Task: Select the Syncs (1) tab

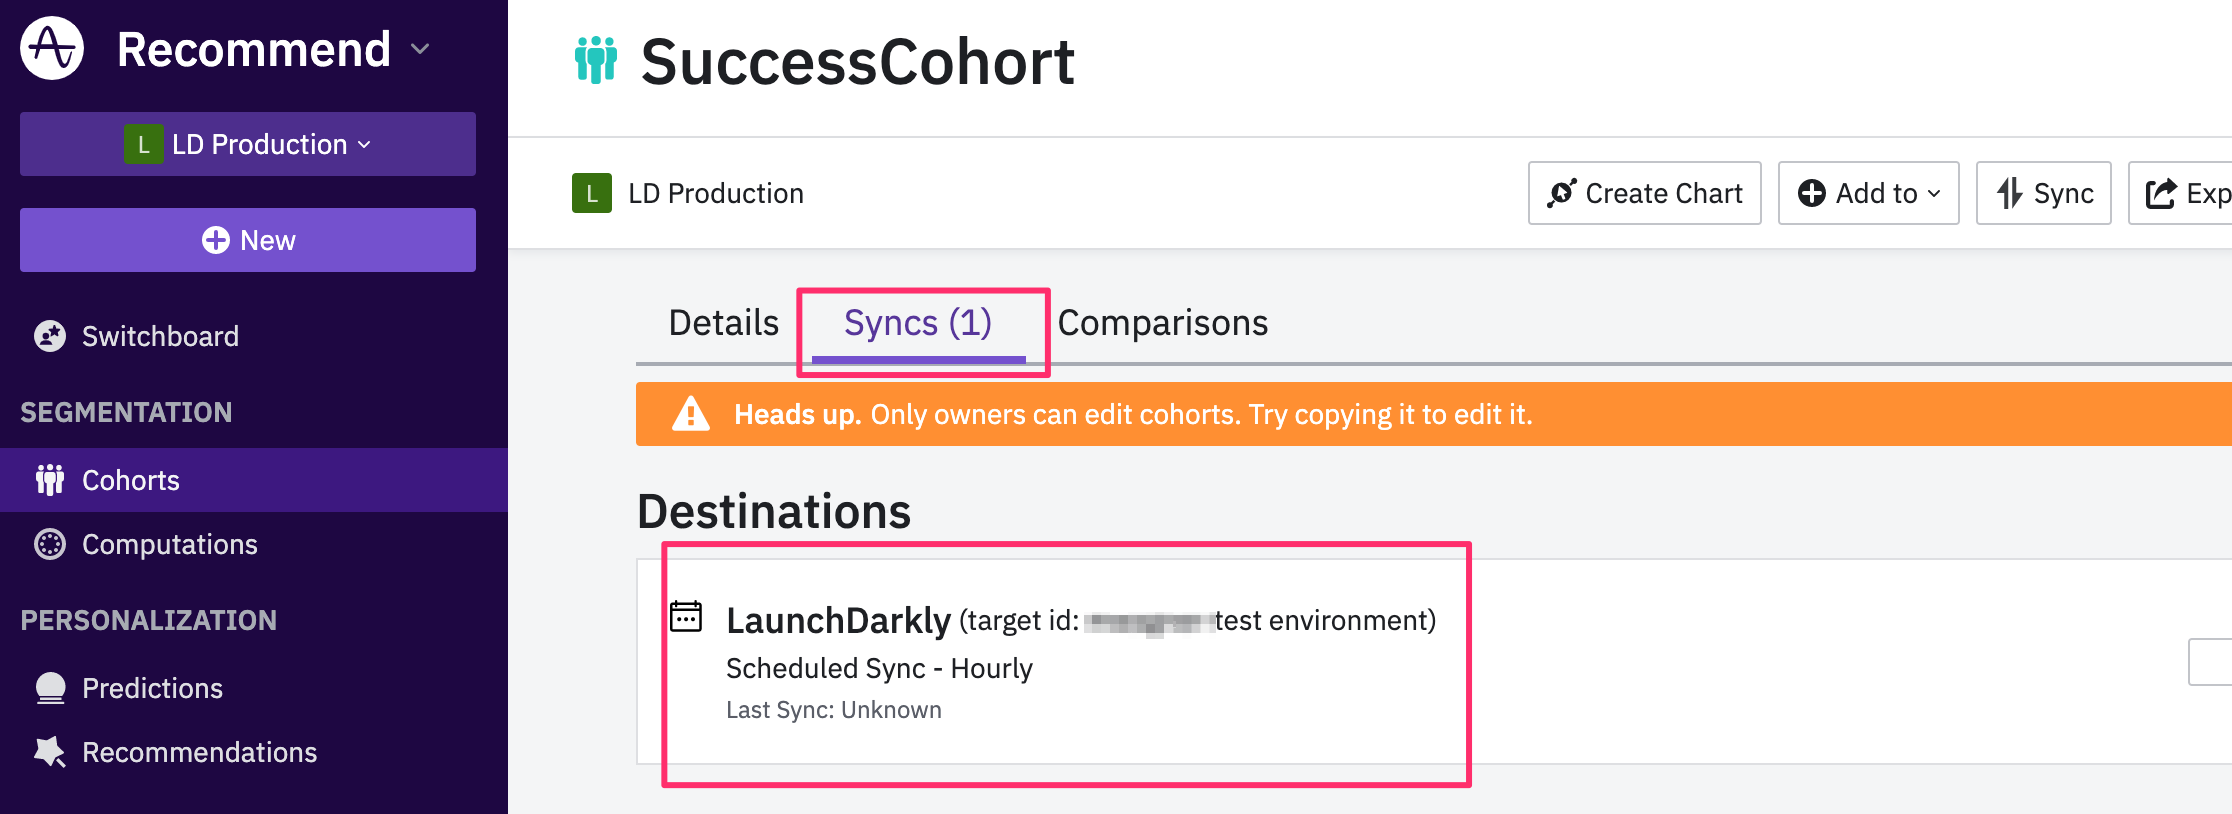Action: click(918, 323)
